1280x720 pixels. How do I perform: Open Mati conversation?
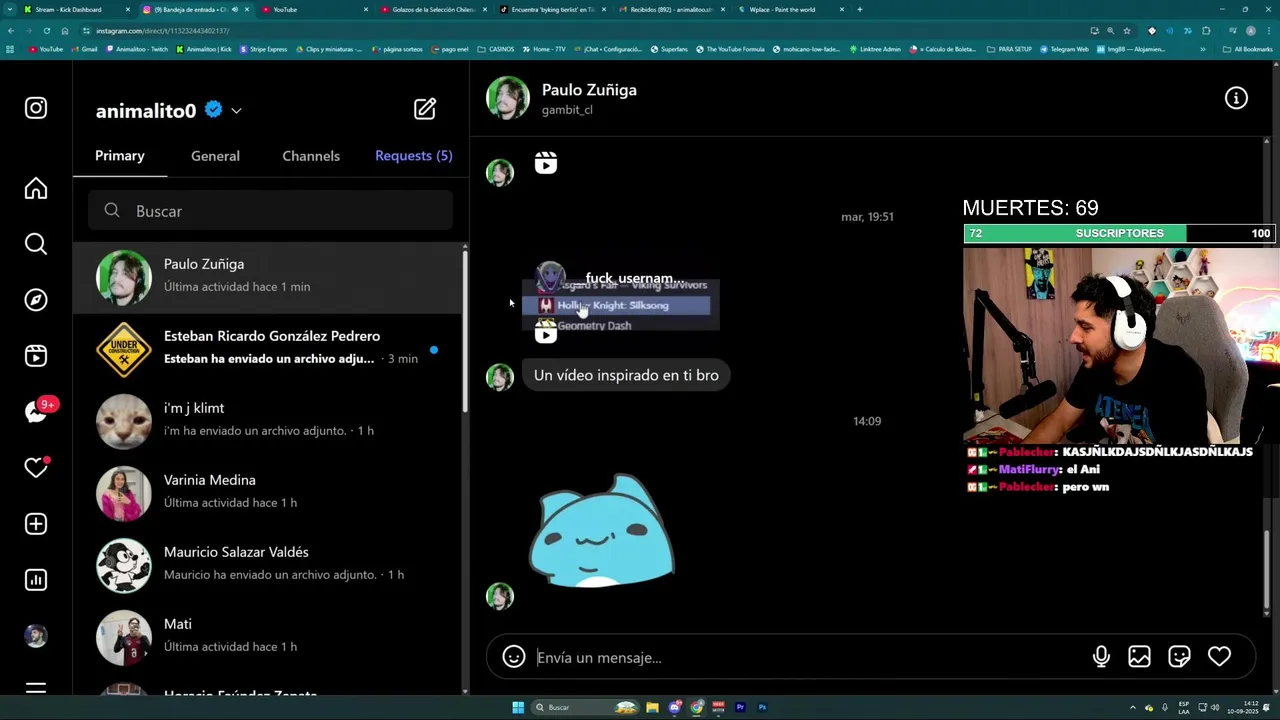[270, 637]
